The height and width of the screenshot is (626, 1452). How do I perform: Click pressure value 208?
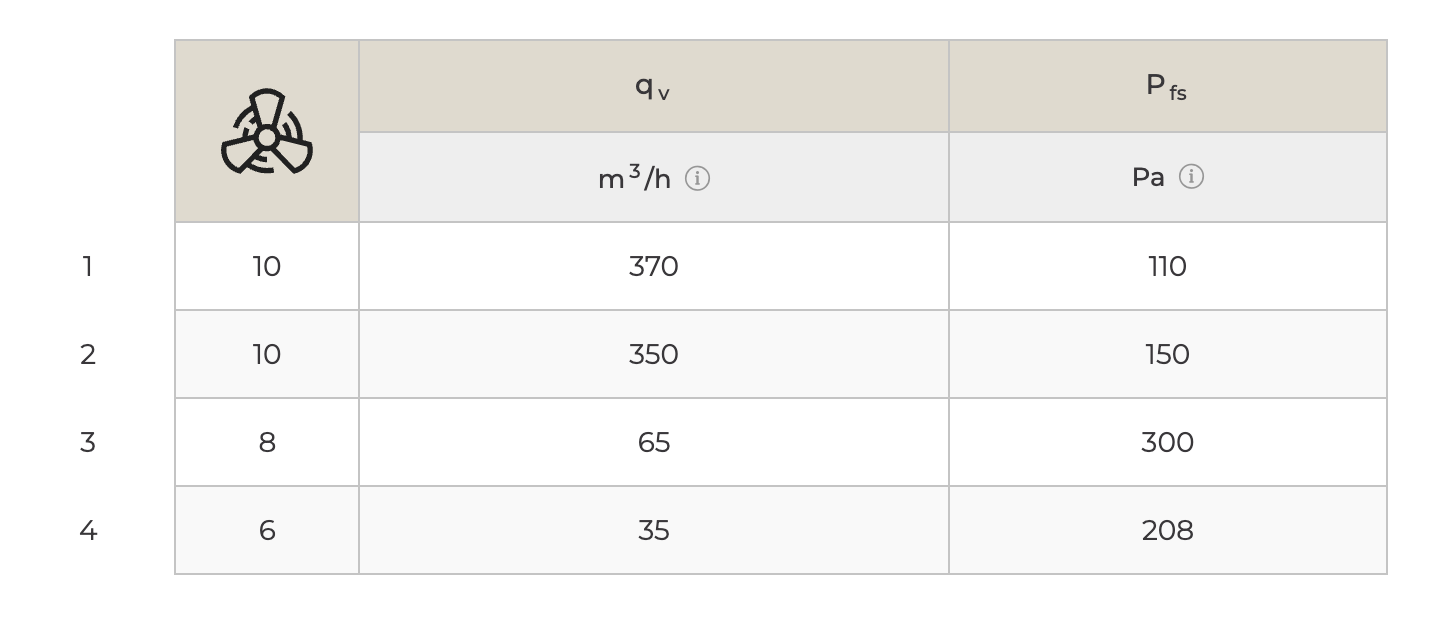click(1167, 531)
